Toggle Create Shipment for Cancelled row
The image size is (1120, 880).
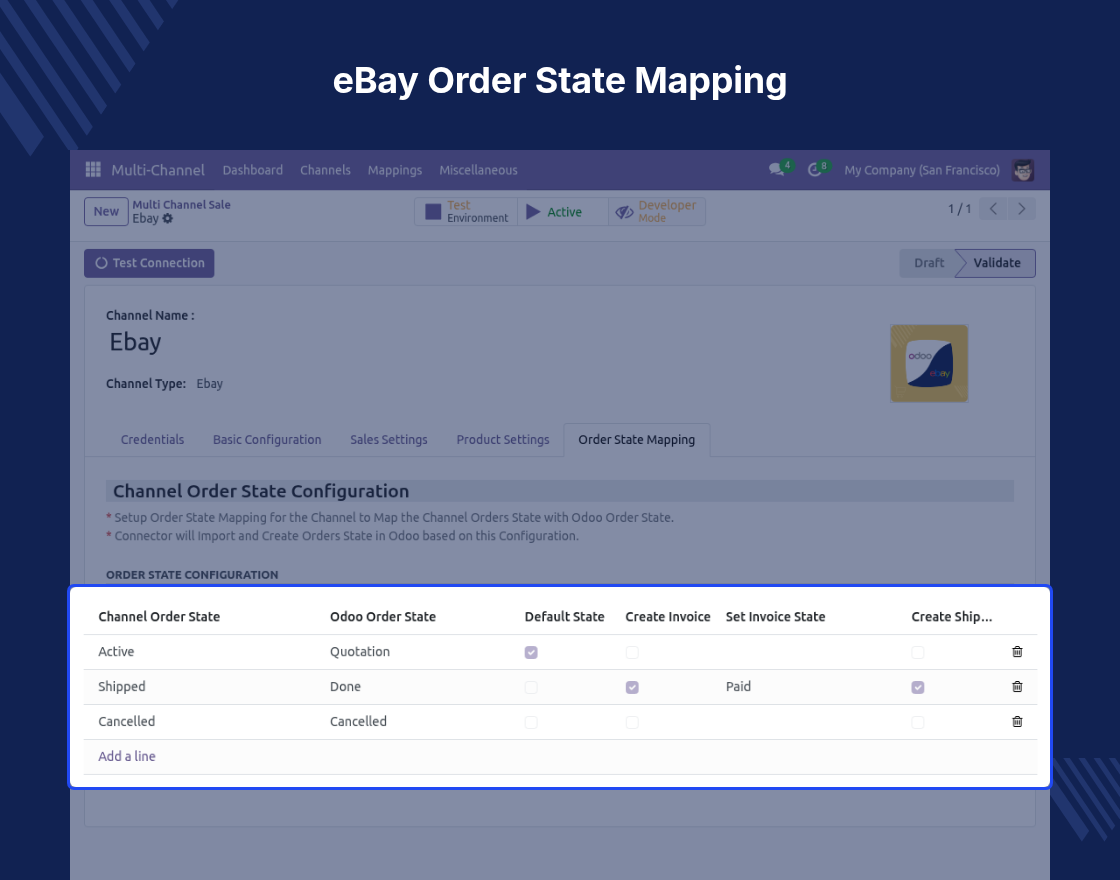918,722
